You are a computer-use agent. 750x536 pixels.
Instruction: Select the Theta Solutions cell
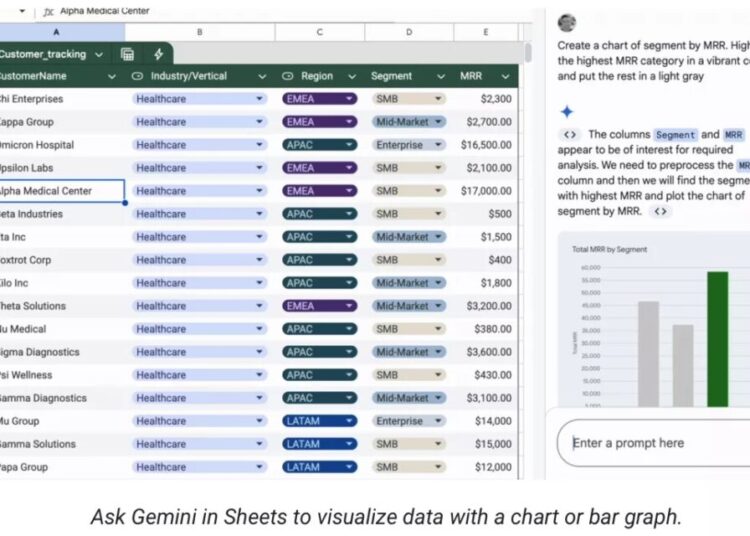tap(62, 306)
